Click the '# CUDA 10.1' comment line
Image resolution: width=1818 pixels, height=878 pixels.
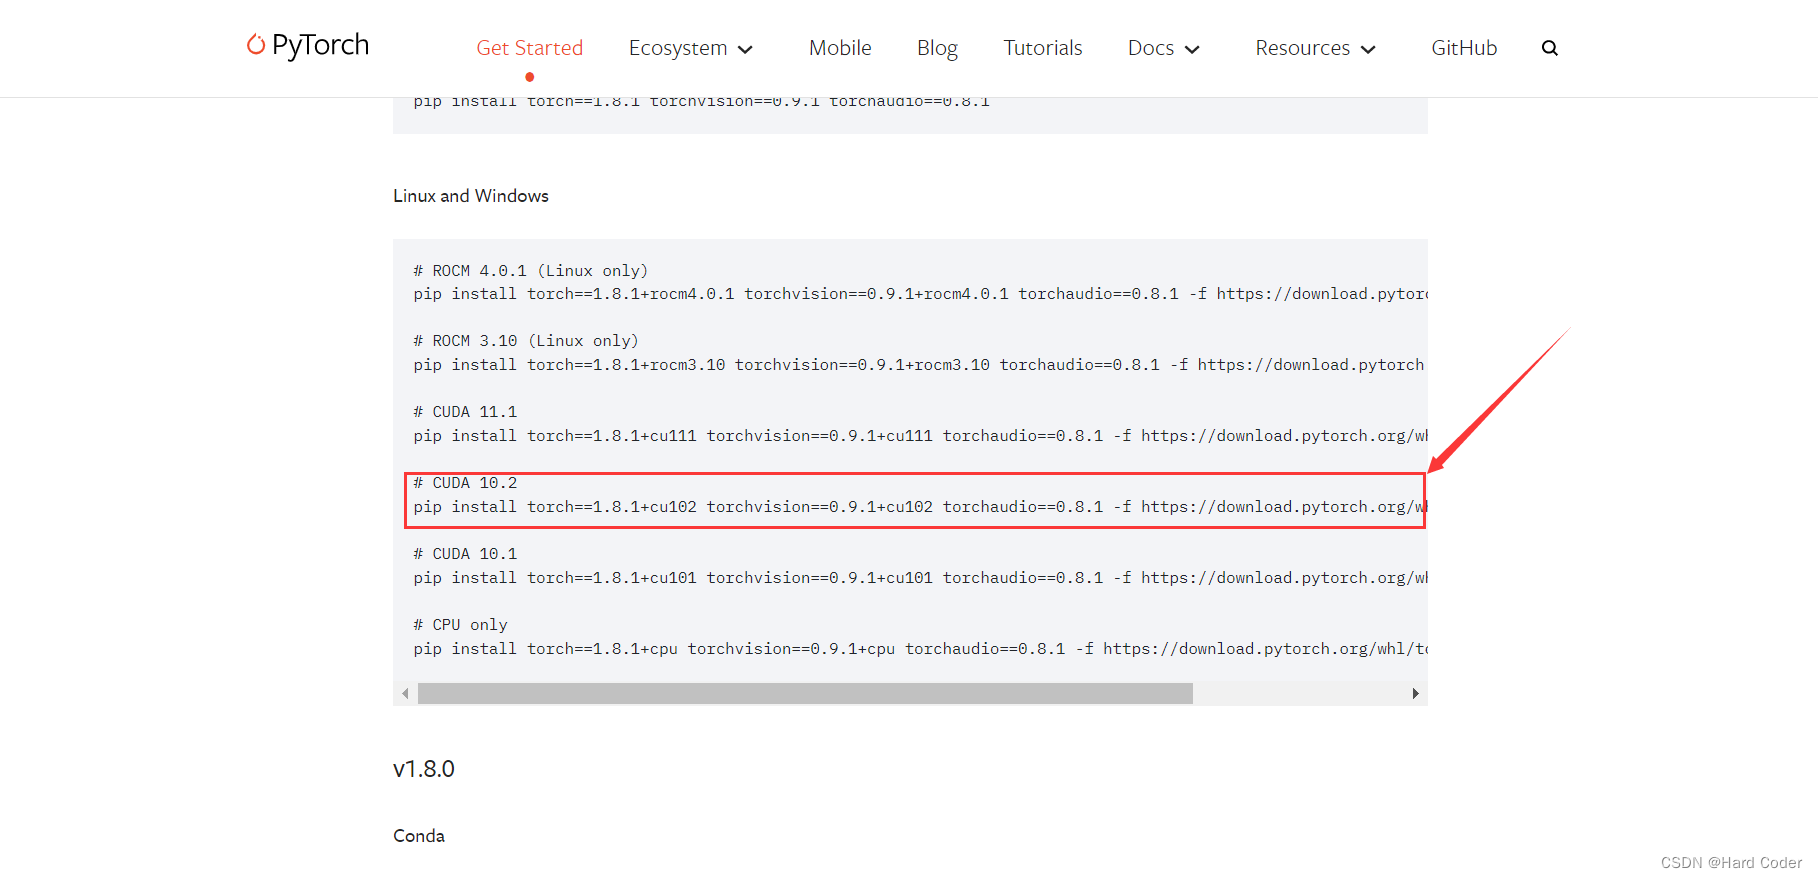point(465,554)
